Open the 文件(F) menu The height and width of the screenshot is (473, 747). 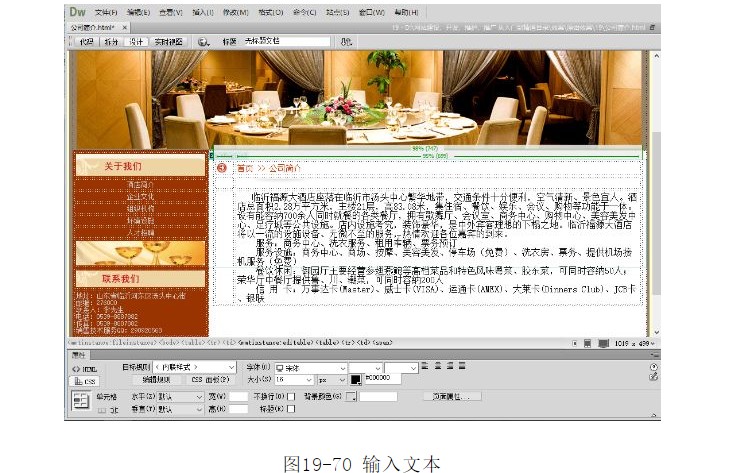pyautogui.click(x=105, y=12)
